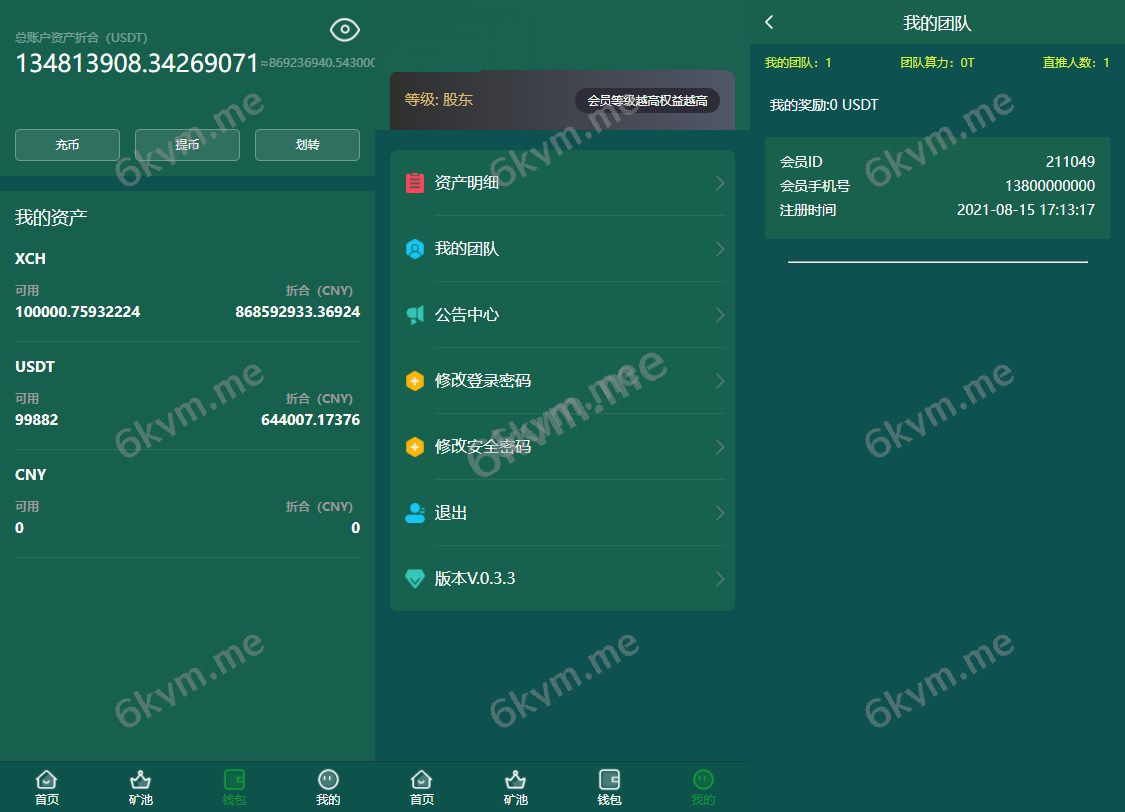Click the 版本V.0.3.3 diamond icon
The width and height of the screenshot is (1125, 812).
point(415,579)
